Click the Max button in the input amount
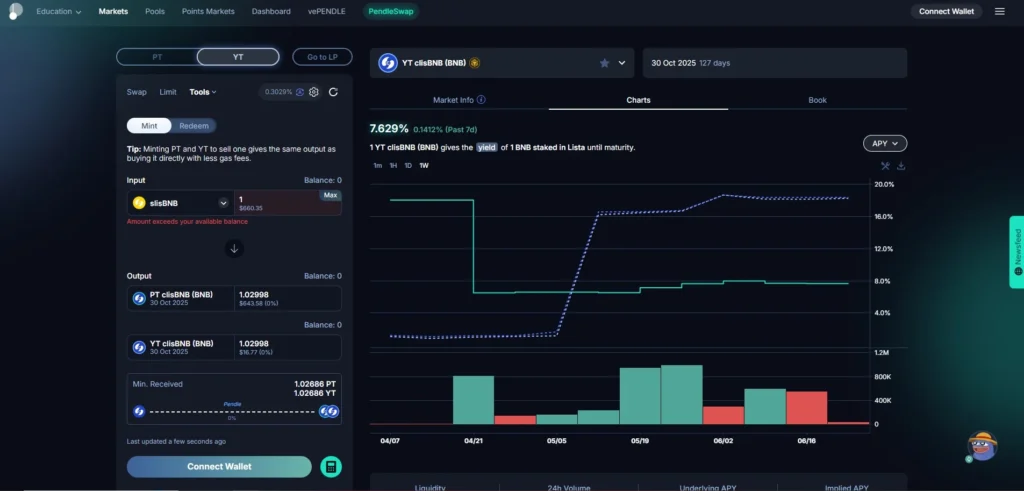 pos(330,195)
